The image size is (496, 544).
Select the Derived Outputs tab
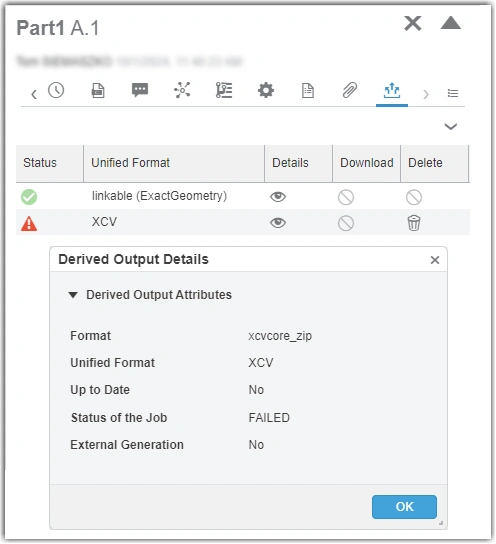[392, 91]
